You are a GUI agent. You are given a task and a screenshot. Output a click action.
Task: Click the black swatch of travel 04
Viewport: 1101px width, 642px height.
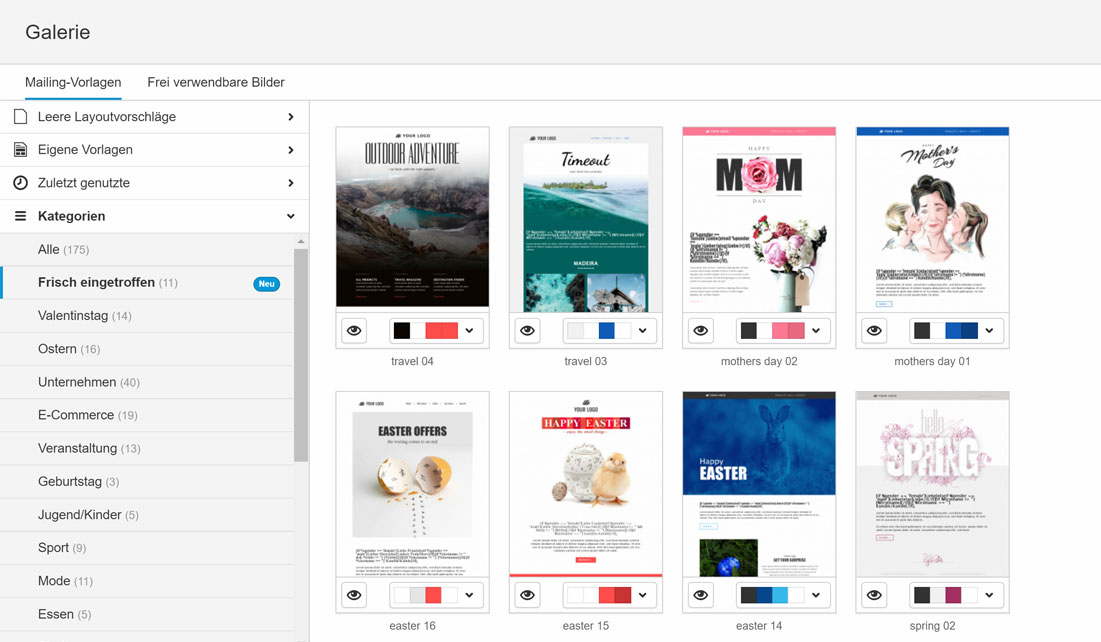(x=402, y=330)
